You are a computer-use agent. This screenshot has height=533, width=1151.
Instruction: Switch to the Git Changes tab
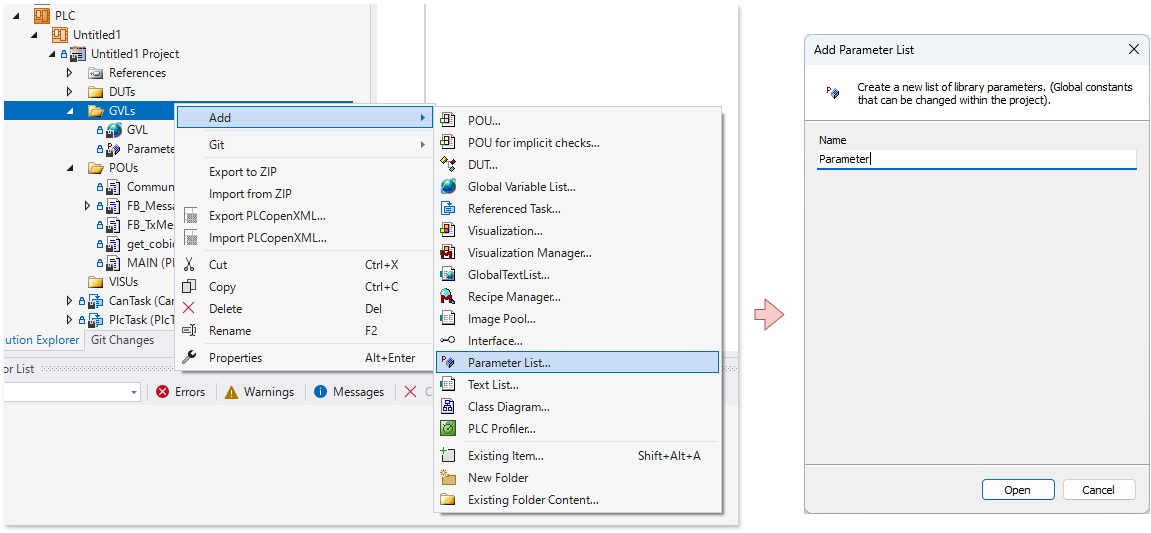coord(122,340)
